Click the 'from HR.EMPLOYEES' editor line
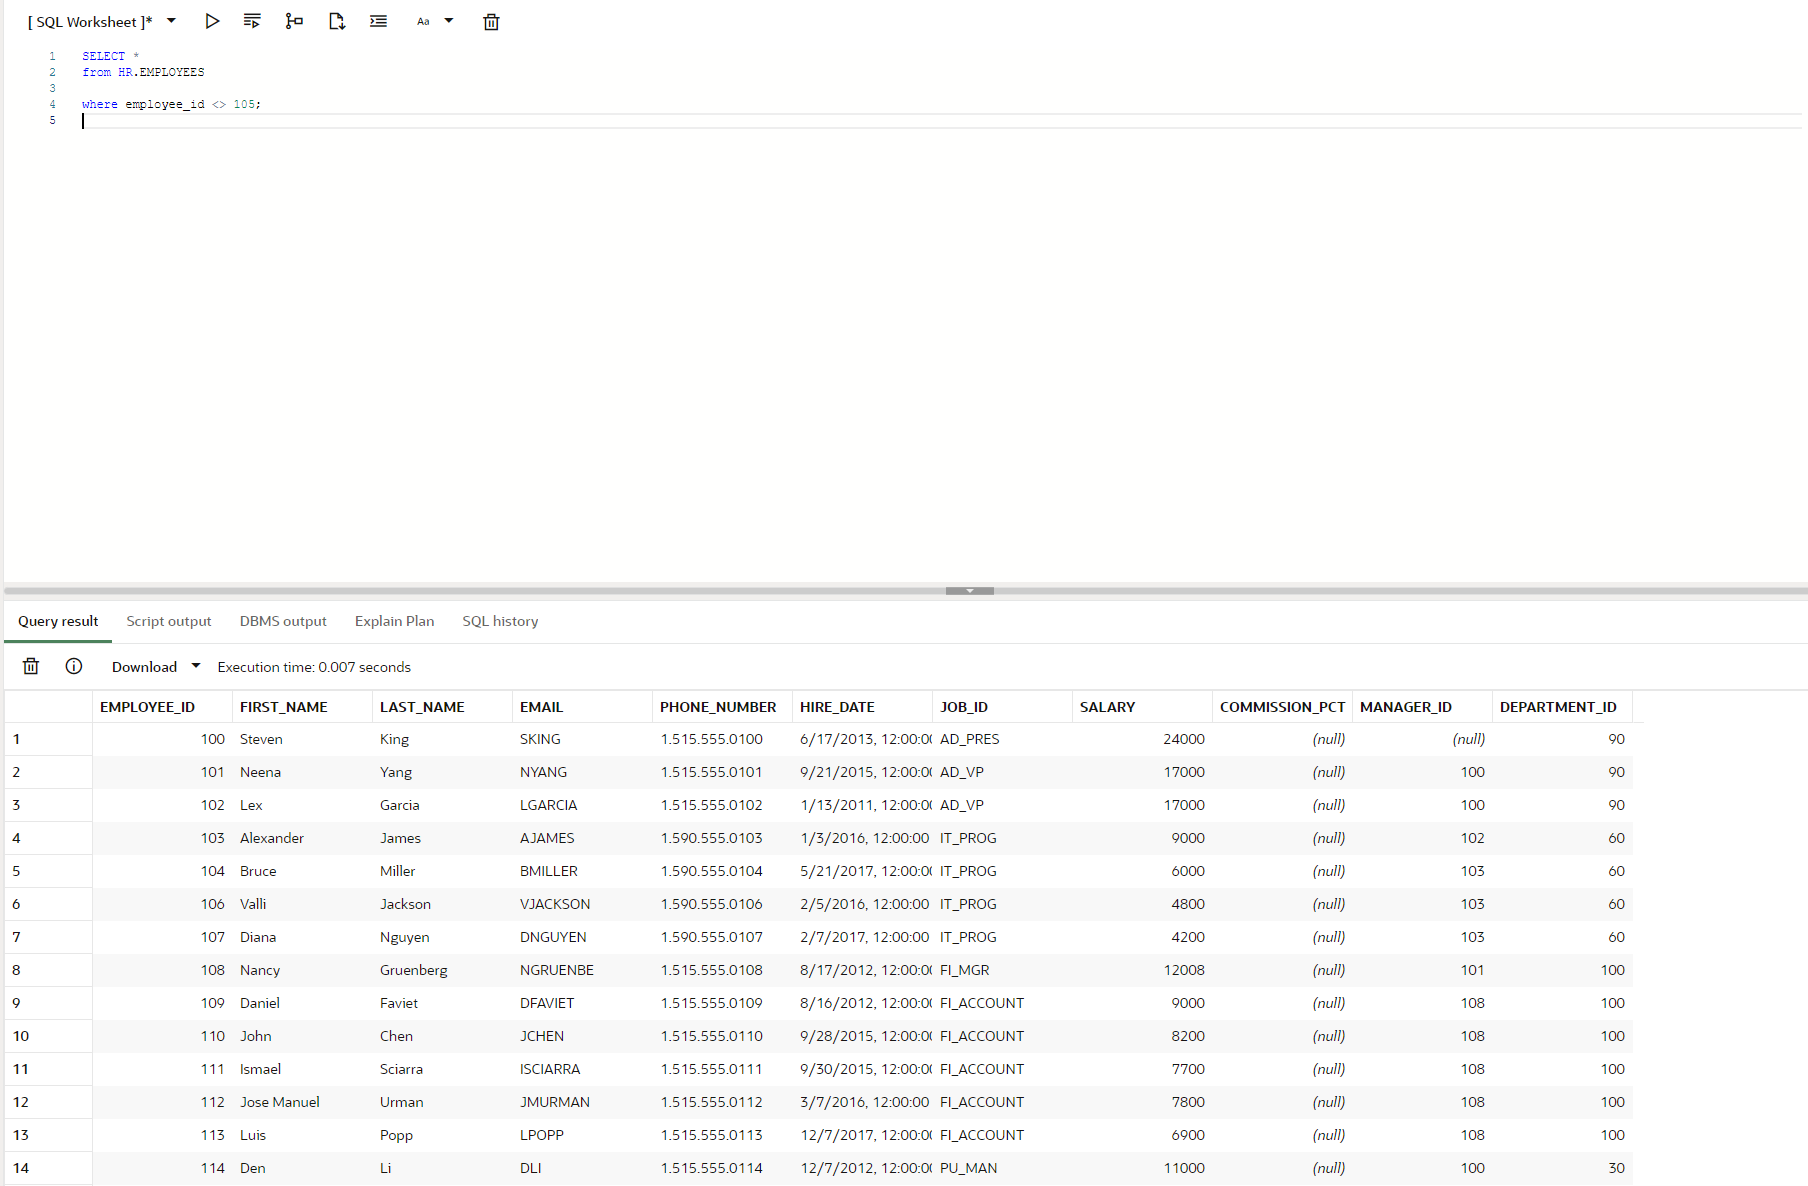Screen dimensions: 1808x1186 click(143, 72)
